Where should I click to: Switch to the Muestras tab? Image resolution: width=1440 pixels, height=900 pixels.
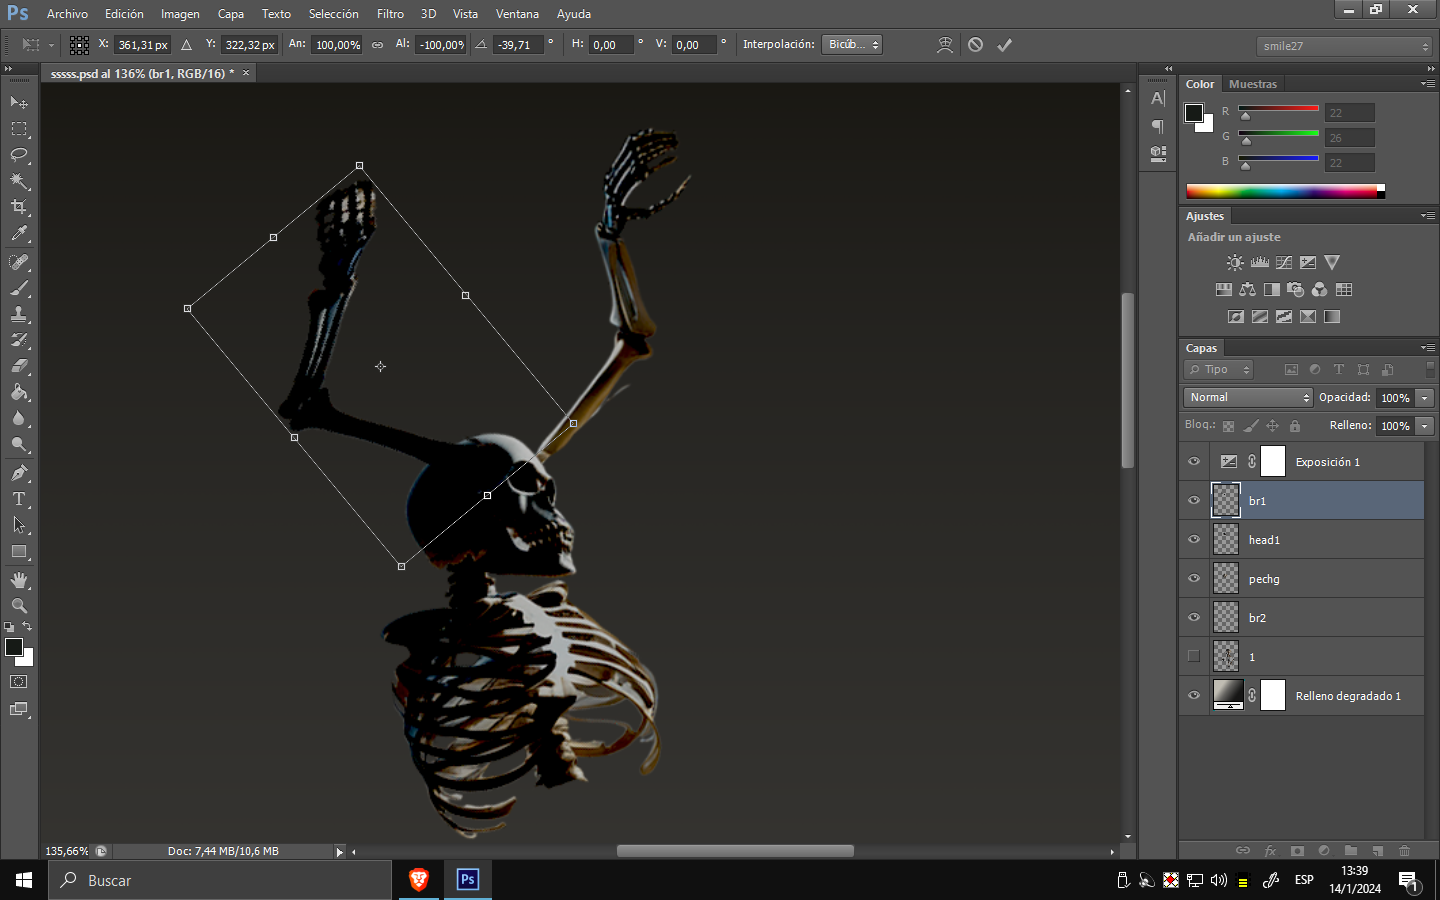tap(1253, 84)
